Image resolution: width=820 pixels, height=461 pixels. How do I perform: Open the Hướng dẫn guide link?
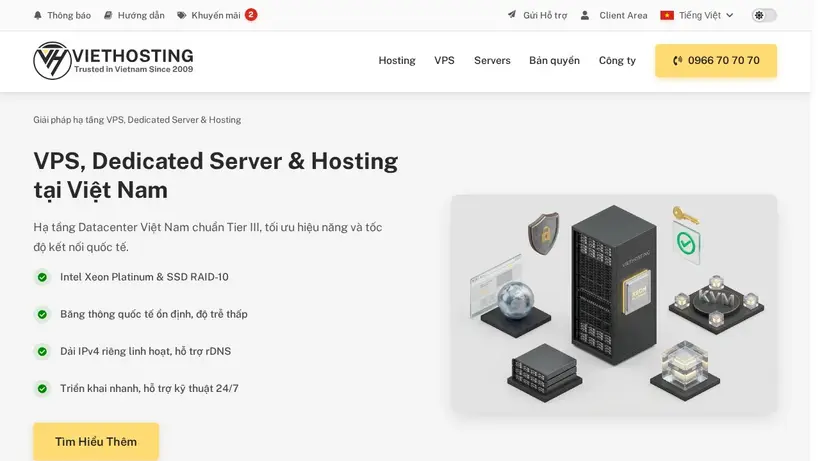point(134,16)
